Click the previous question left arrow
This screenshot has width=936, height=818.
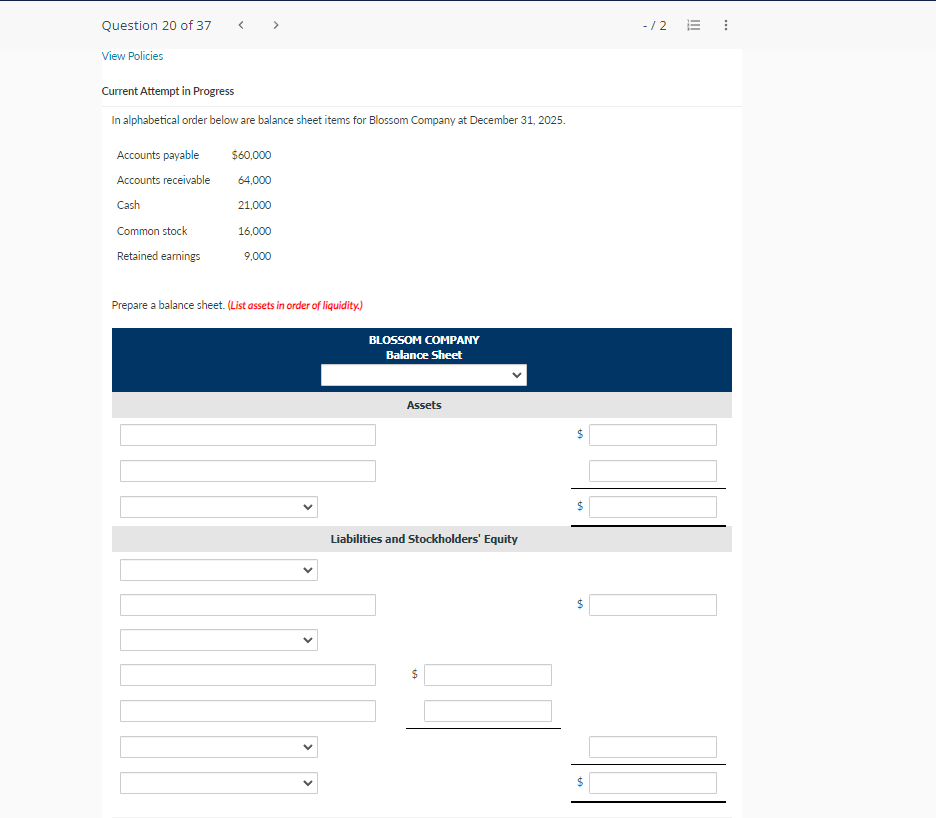click(240, 25)
